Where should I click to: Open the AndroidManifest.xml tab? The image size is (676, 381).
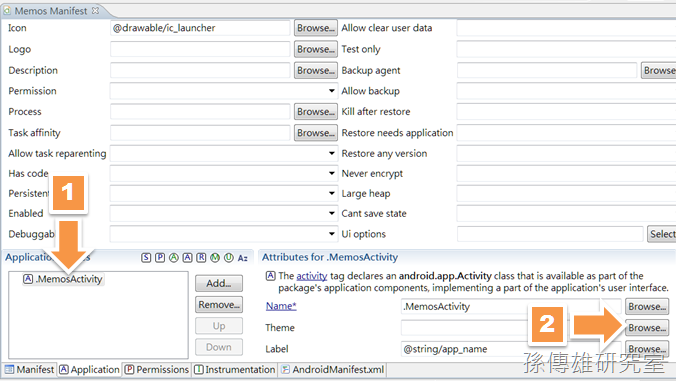point(332,370)
